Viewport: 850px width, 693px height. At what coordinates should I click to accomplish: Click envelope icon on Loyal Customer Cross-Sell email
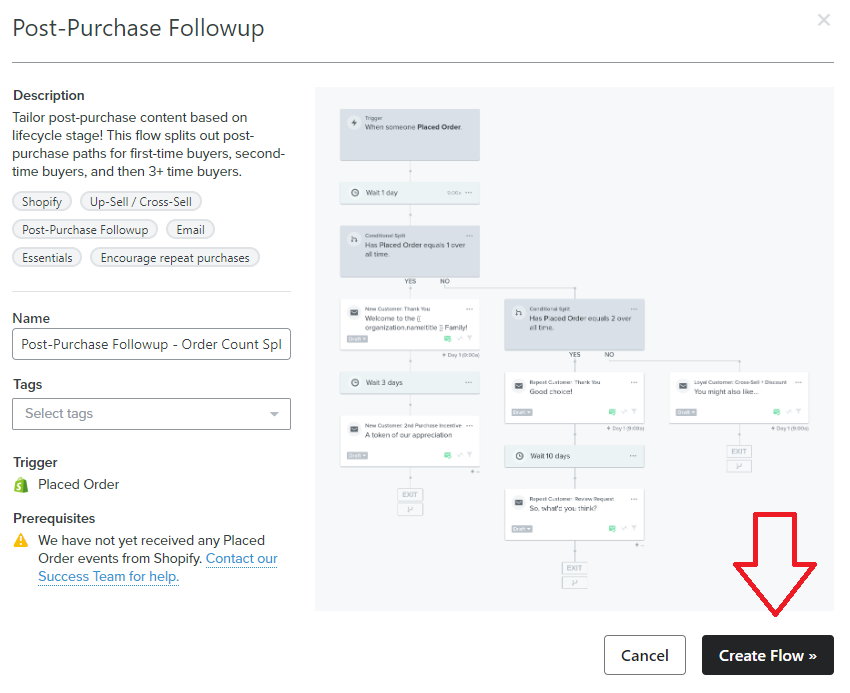pyautogui.click(x=683, y=386)
